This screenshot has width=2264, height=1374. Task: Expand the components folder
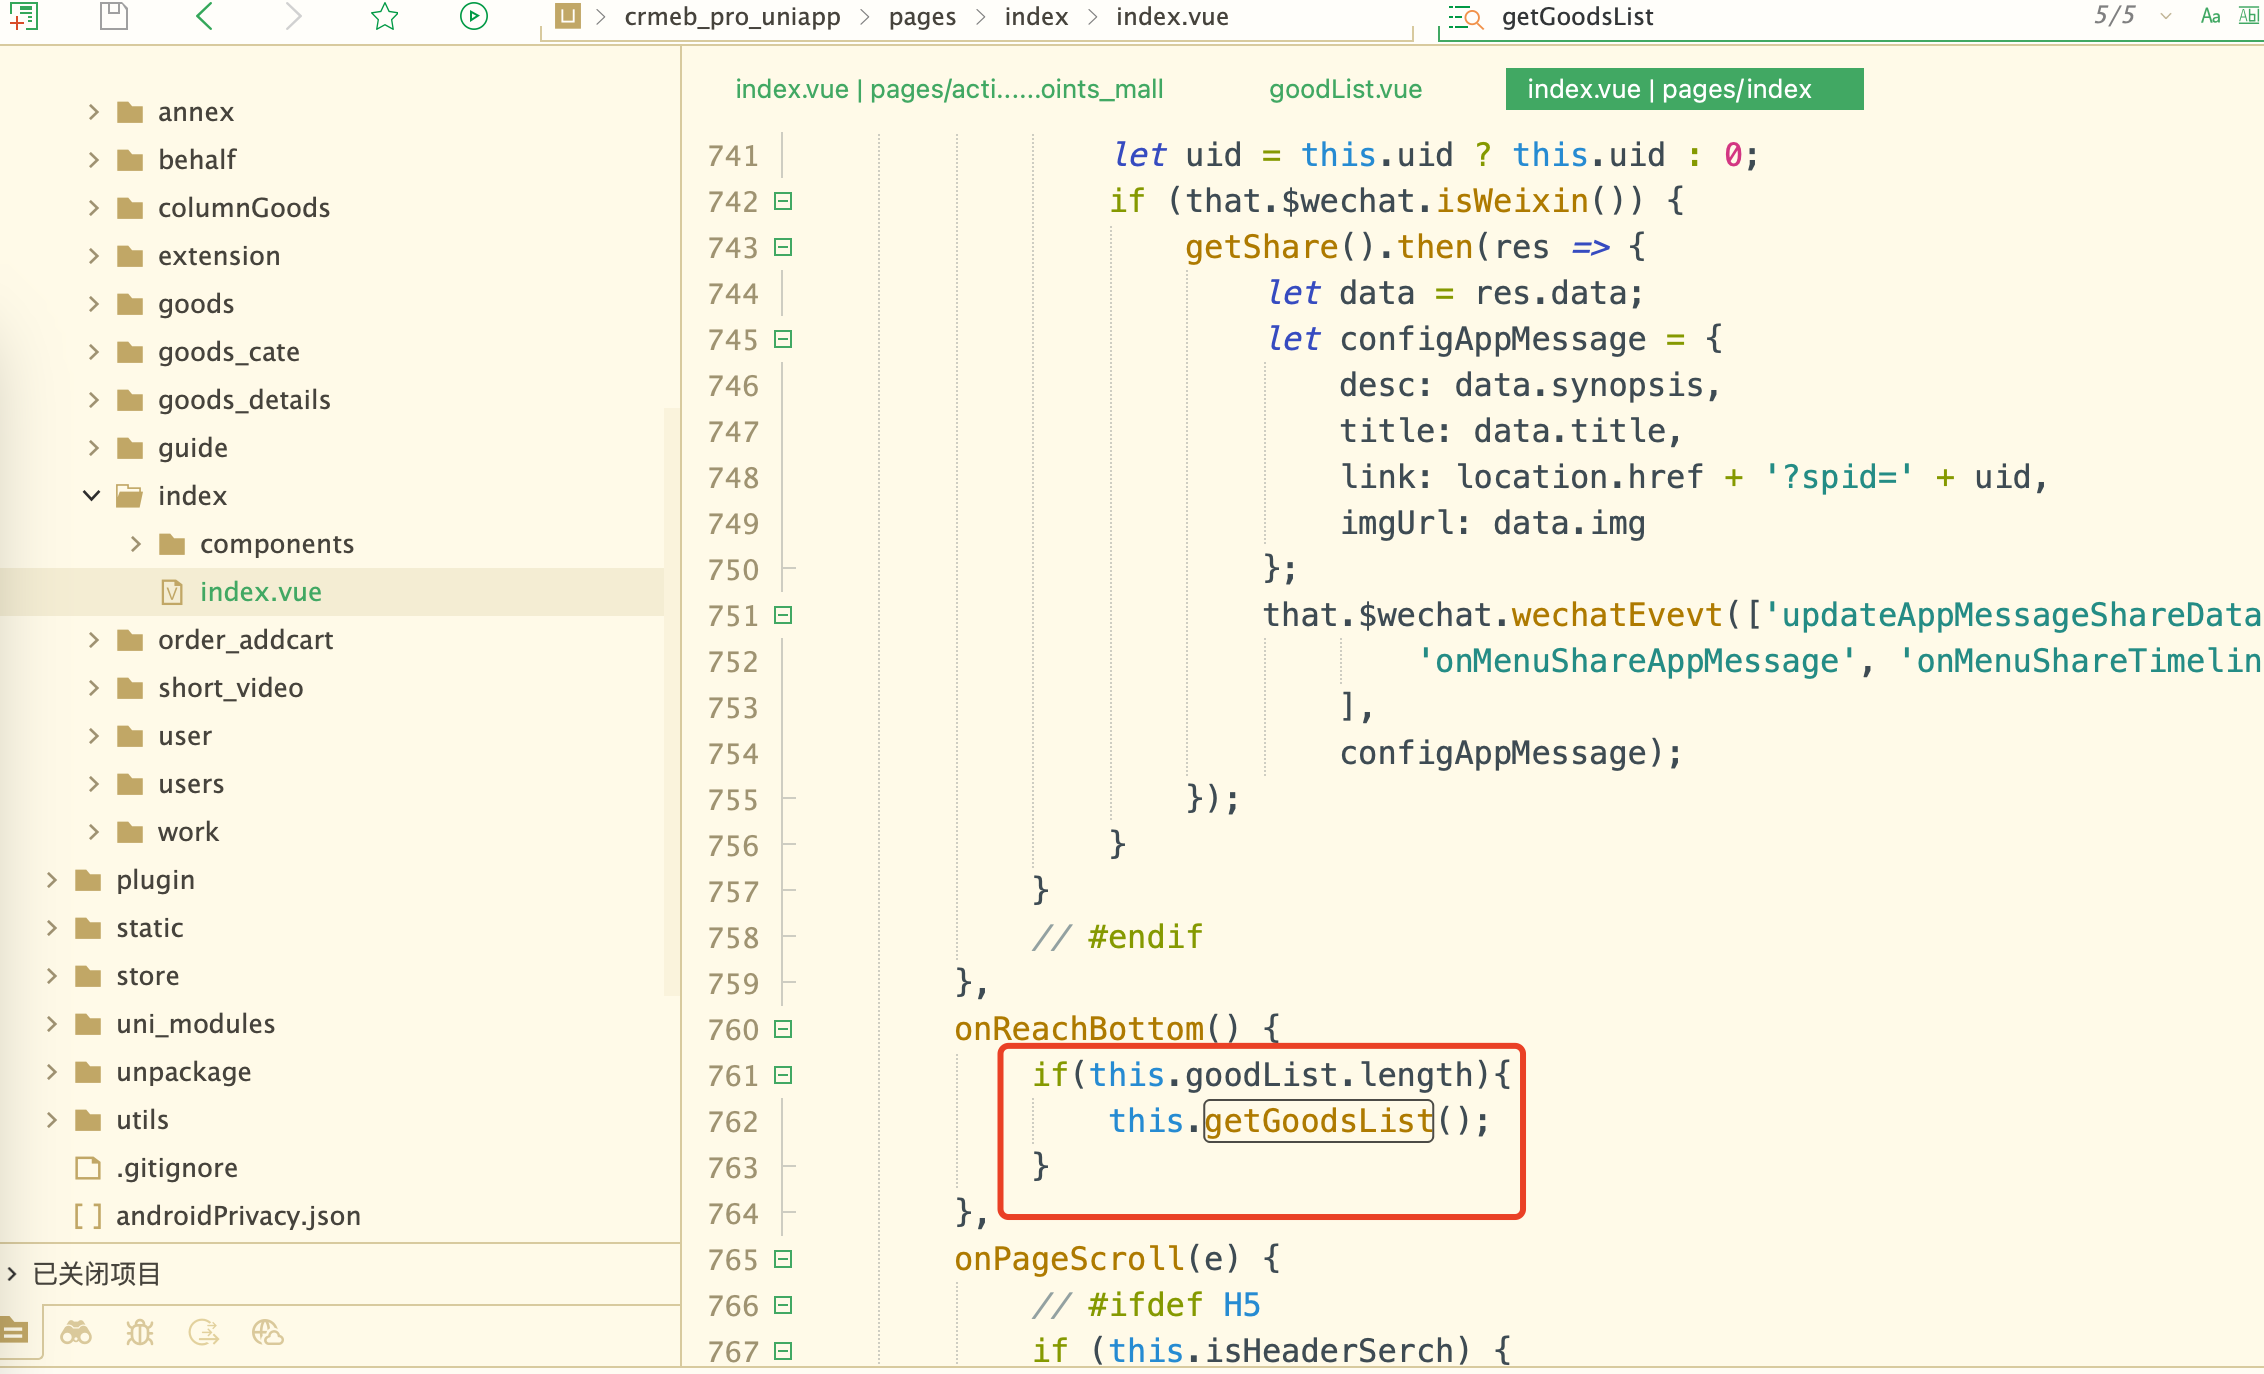(x=135, y=544)
